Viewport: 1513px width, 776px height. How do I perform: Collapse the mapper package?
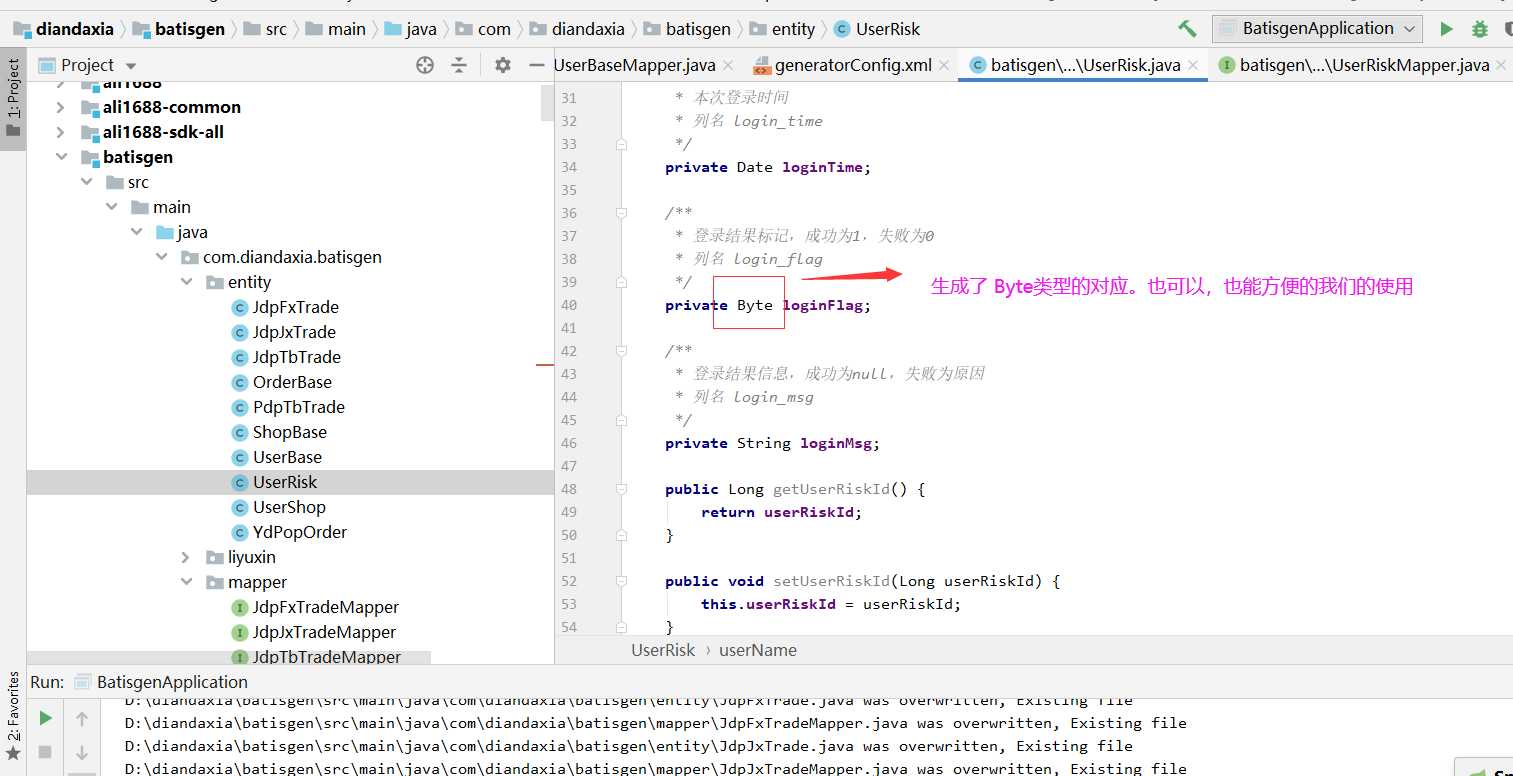[187, 582]
